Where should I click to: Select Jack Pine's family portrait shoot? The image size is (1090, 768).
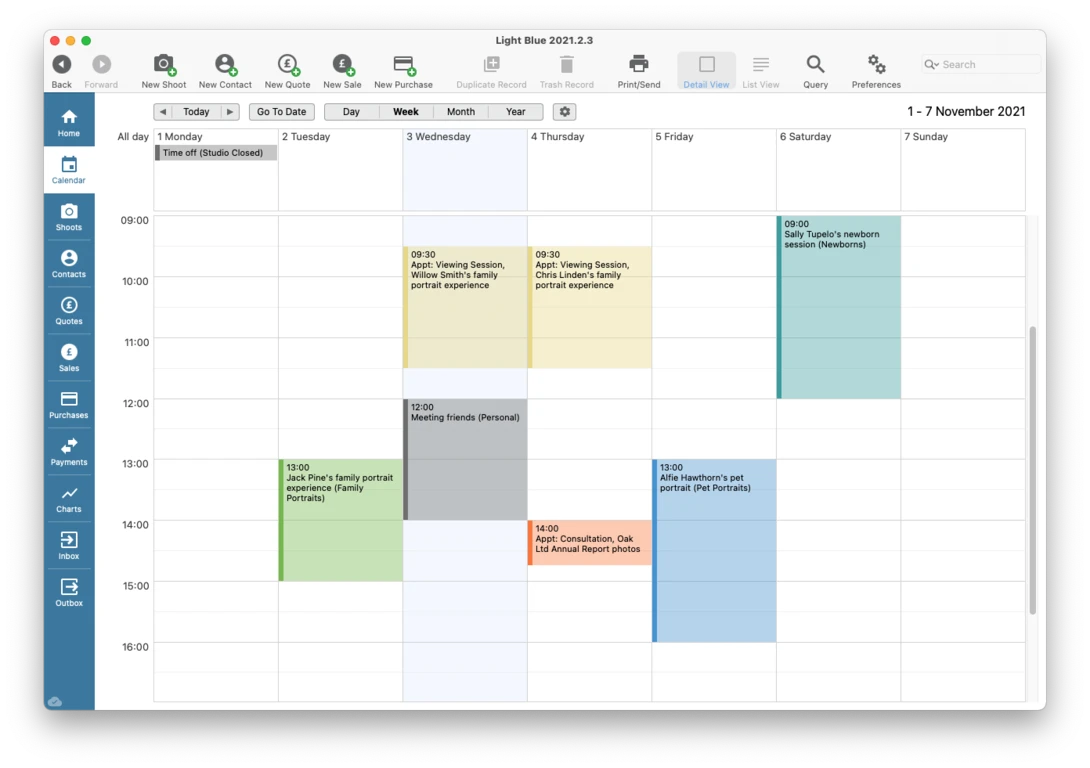pos(341,520)
